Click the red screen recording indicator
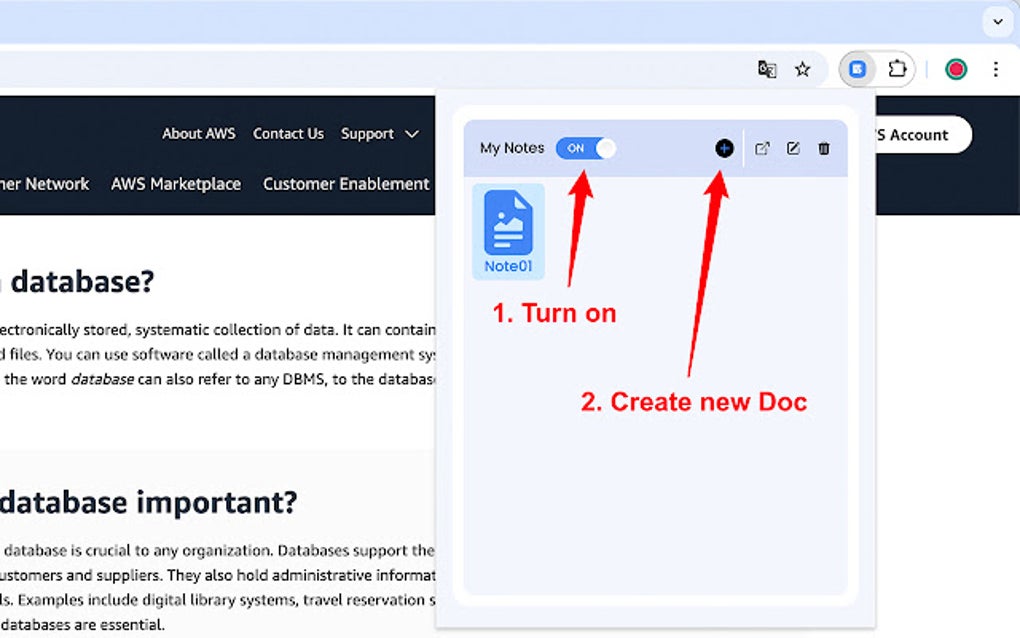Screen dimensions: 1020x638 tap(955, 69)
